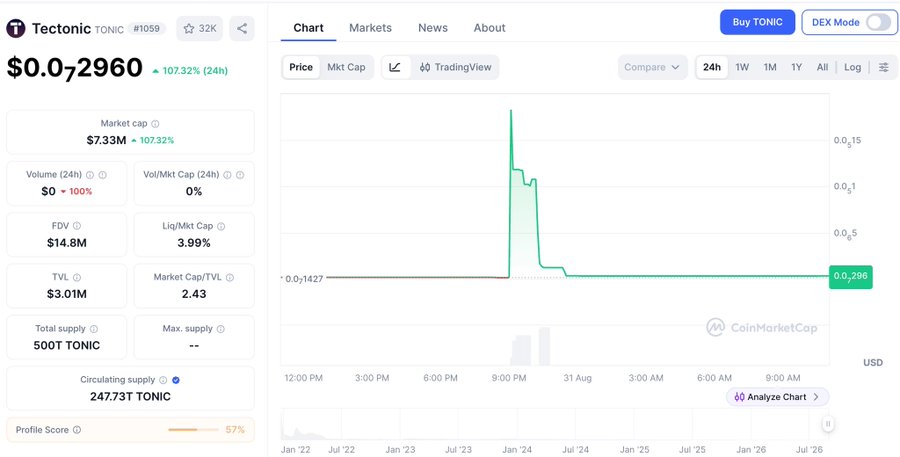Toggle Log scale on chart

852,67
